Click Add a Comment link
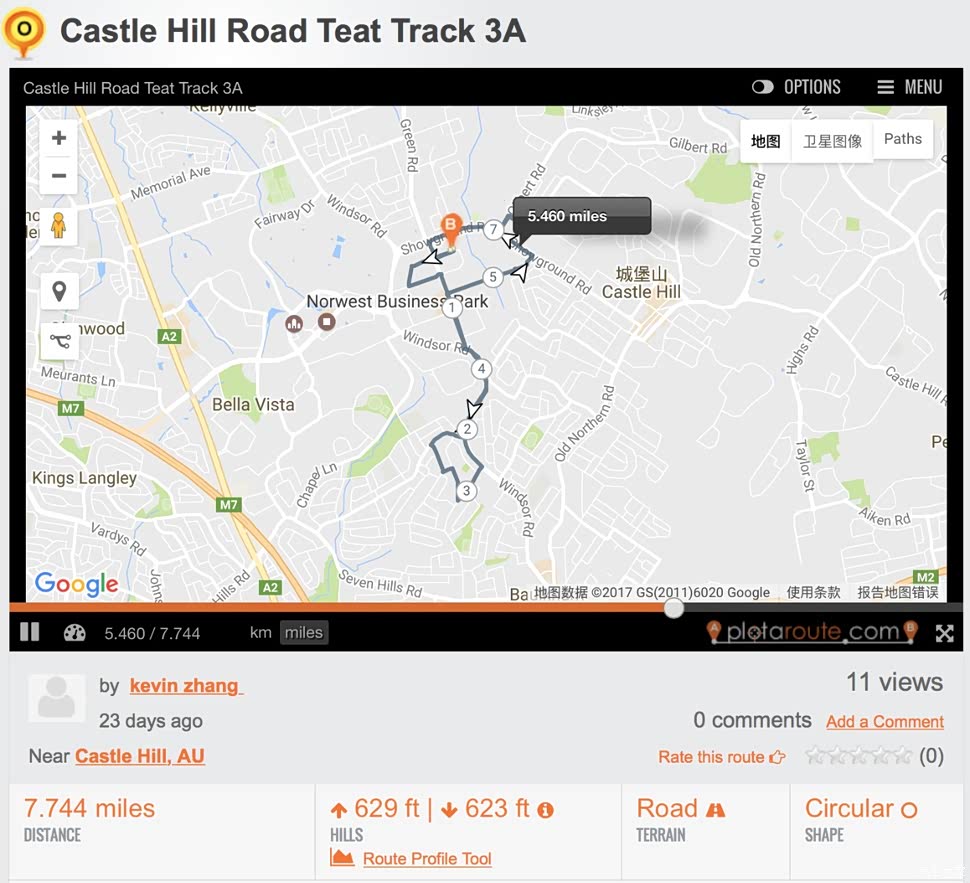Image resolution: width=970 pixels, height=883 pixels. [885, 722]
